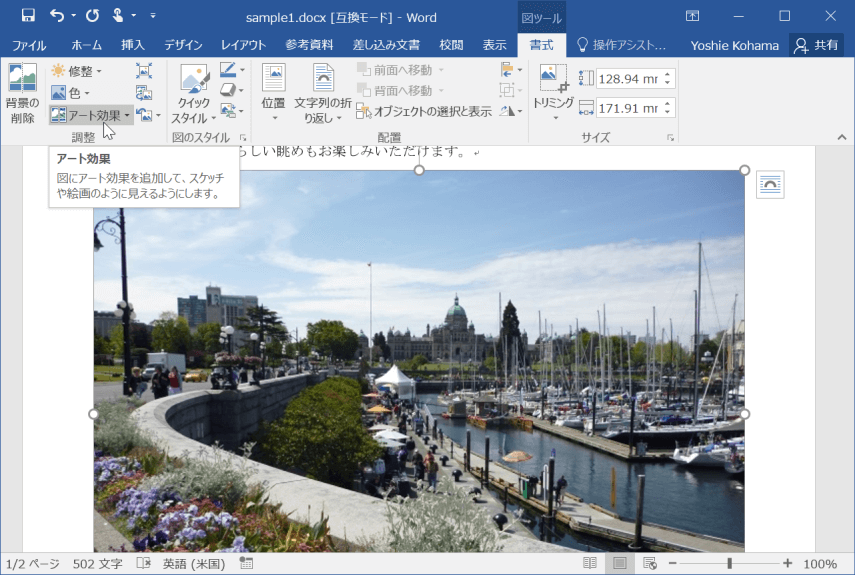The image size is (855, 575).
Task: Switch to the ホーム tab
Action: [86, 45]
